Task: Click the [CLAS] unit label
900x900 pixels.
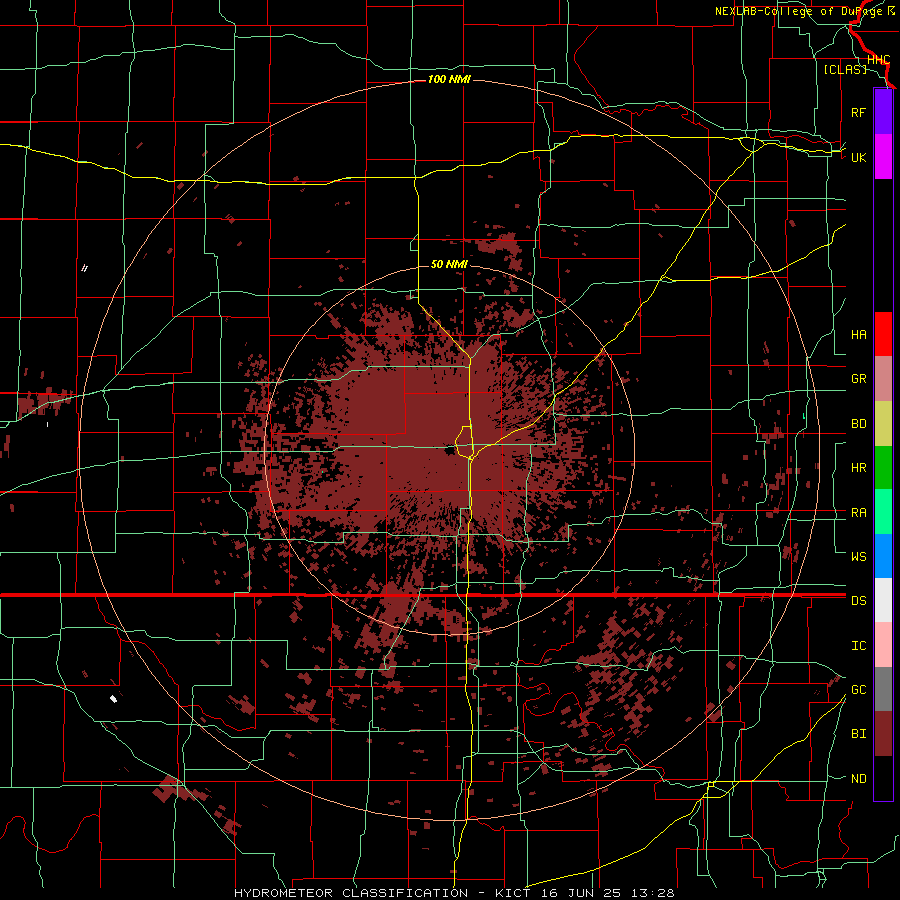Action: pos(845,70)
